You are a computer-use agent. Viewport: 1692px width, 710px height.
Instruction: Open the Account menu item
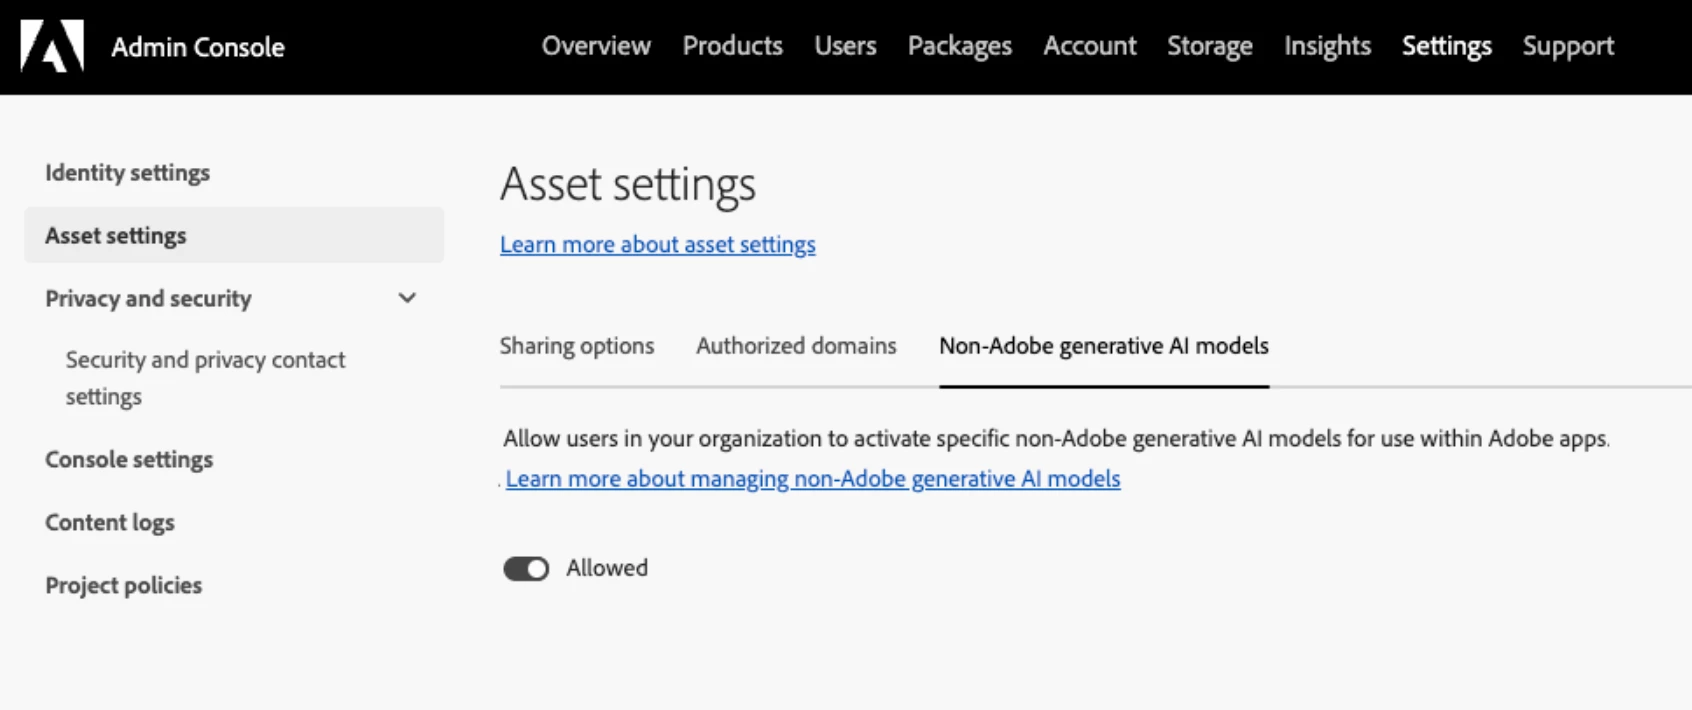tap(1089, 46)
